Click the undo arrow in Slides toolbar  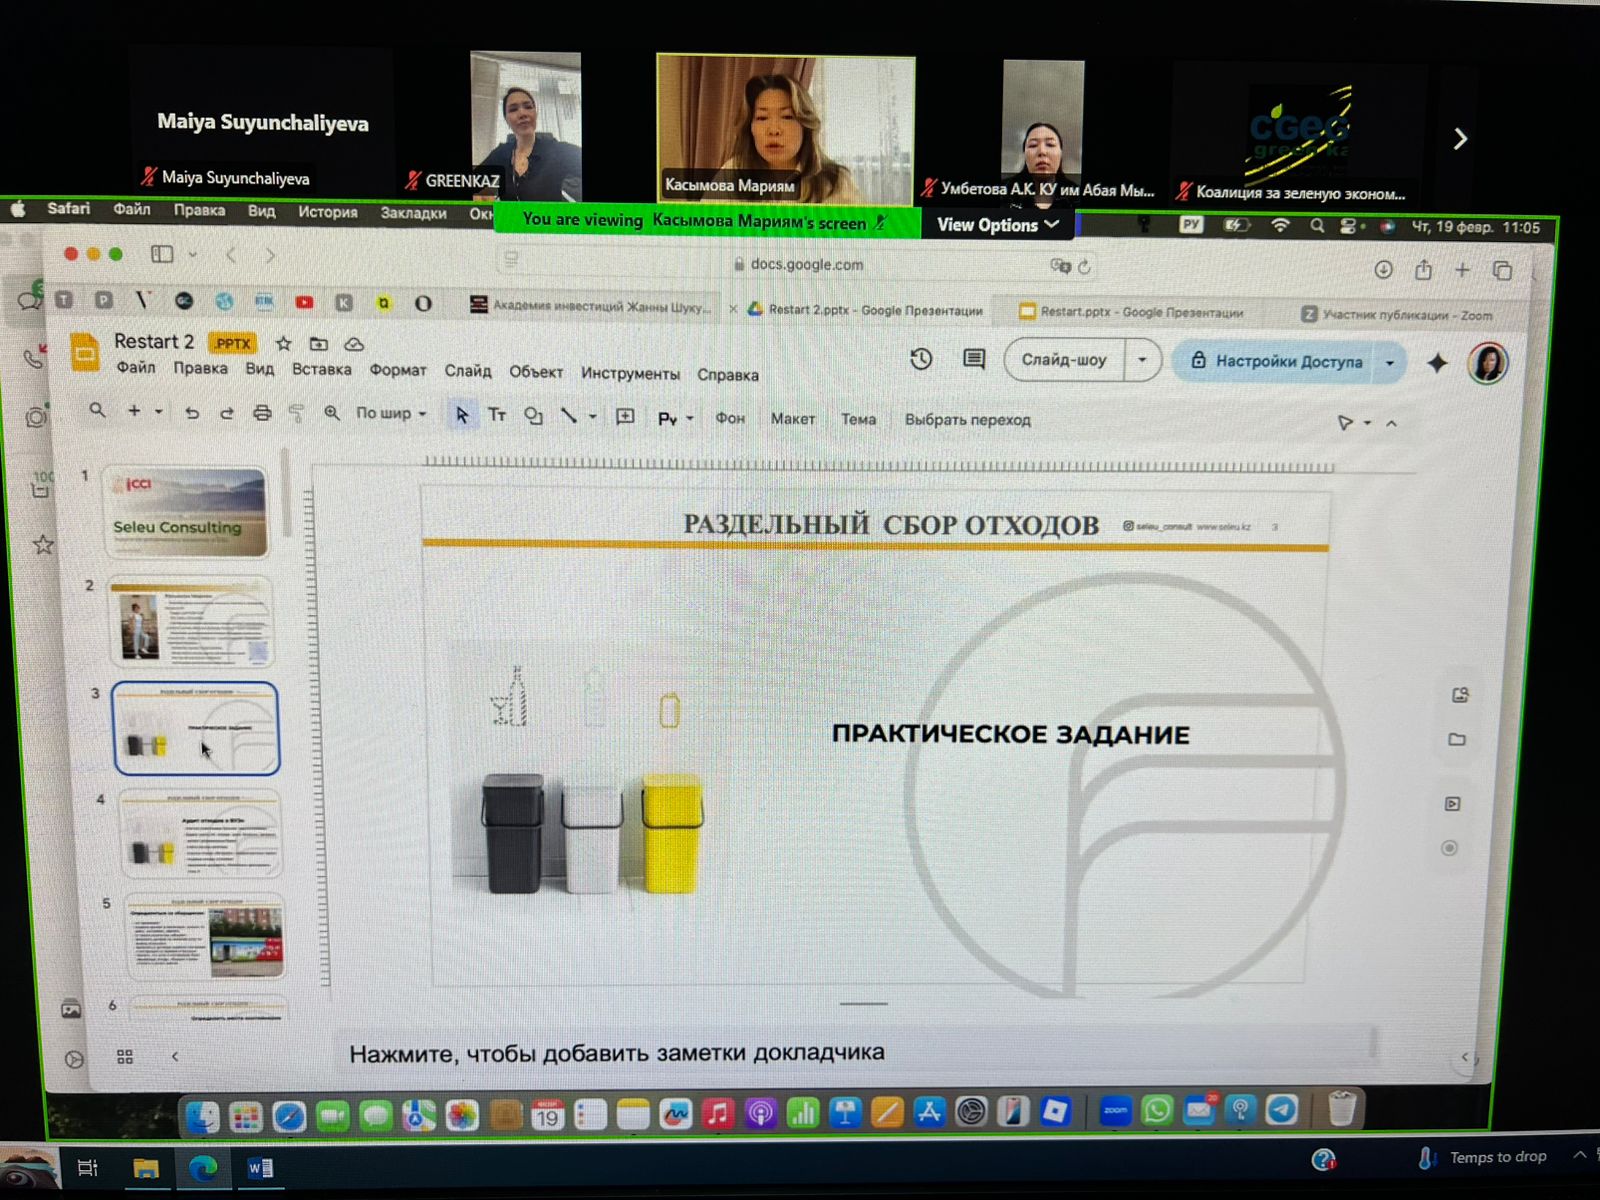click(191, 413)
